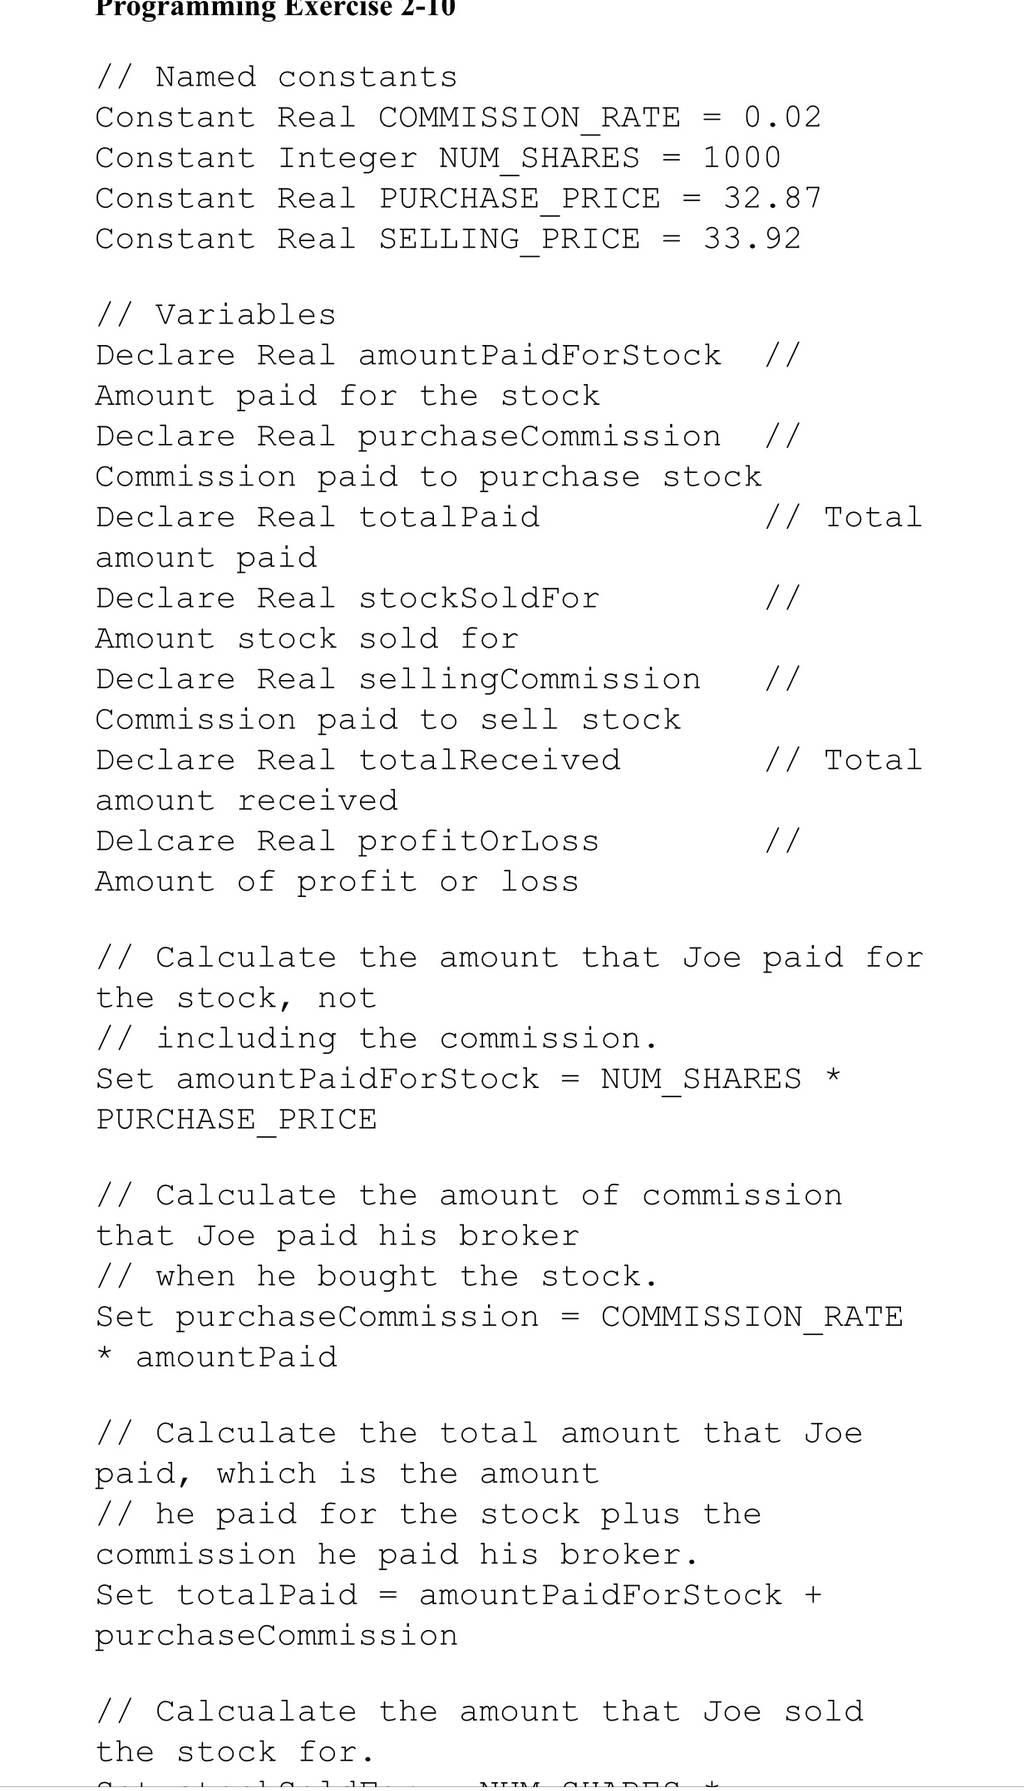Click the '// Named constants' comment line
Image resolution: width=1024 pixels, height=1791 pixels.
[x=276, y=77]
